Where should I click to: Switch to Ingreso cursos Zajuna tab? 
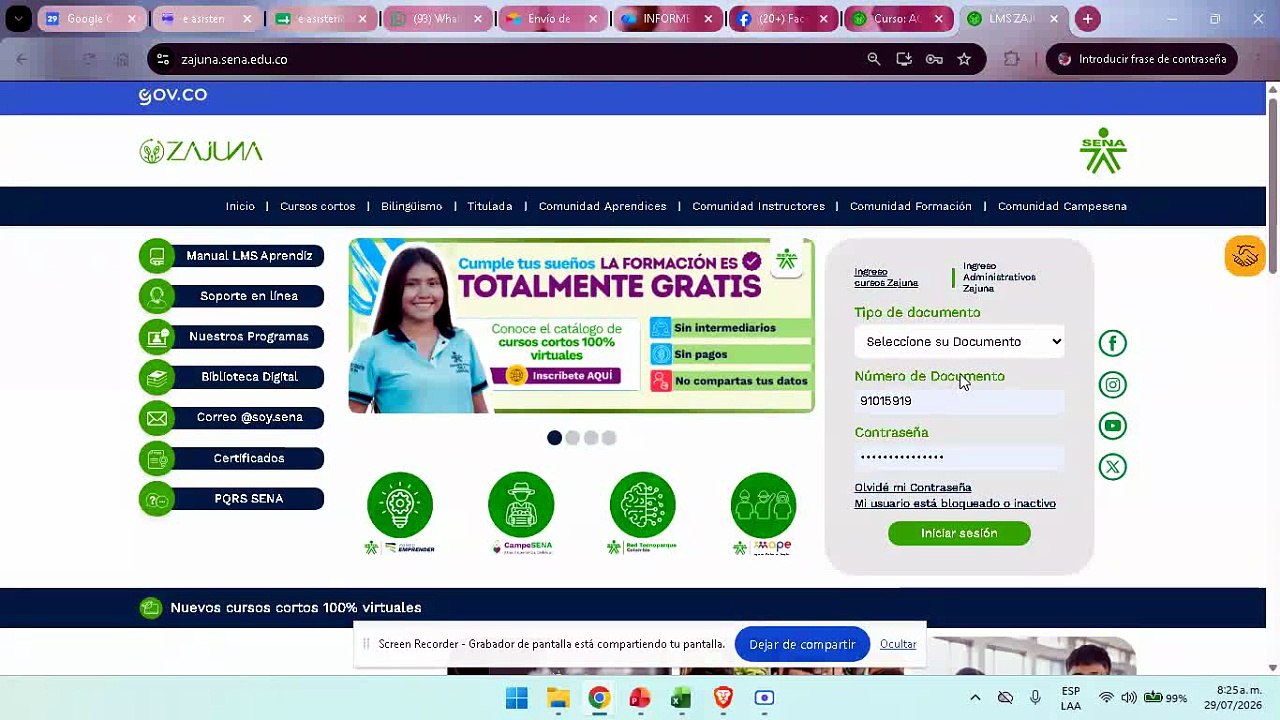point(886,277)
